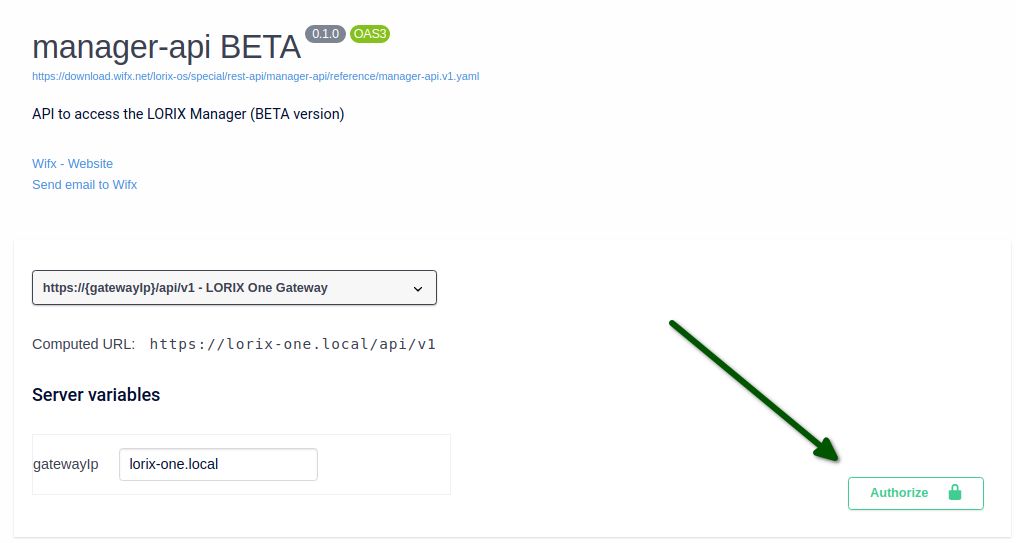The height and width of the screenshot is (543, 1016).
Task: Focus the gatewayIp input field
Action: coord(218,464)
